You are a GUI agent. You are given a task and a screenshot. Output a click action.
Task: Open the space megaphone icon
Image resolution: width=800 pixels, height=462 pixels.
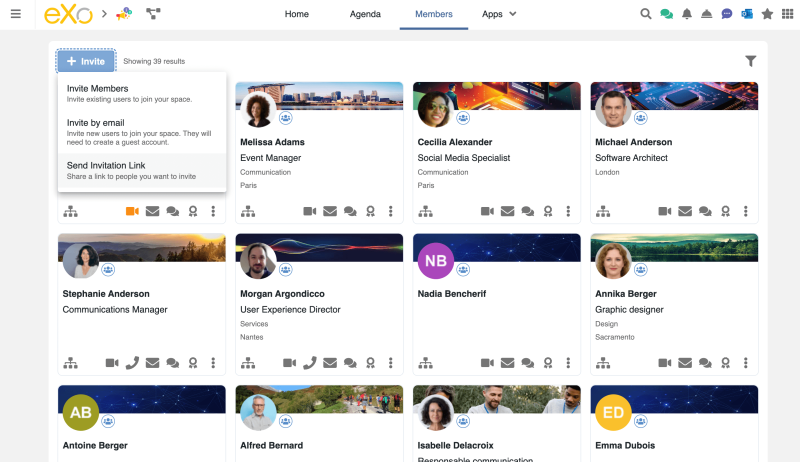pos(124,14)
